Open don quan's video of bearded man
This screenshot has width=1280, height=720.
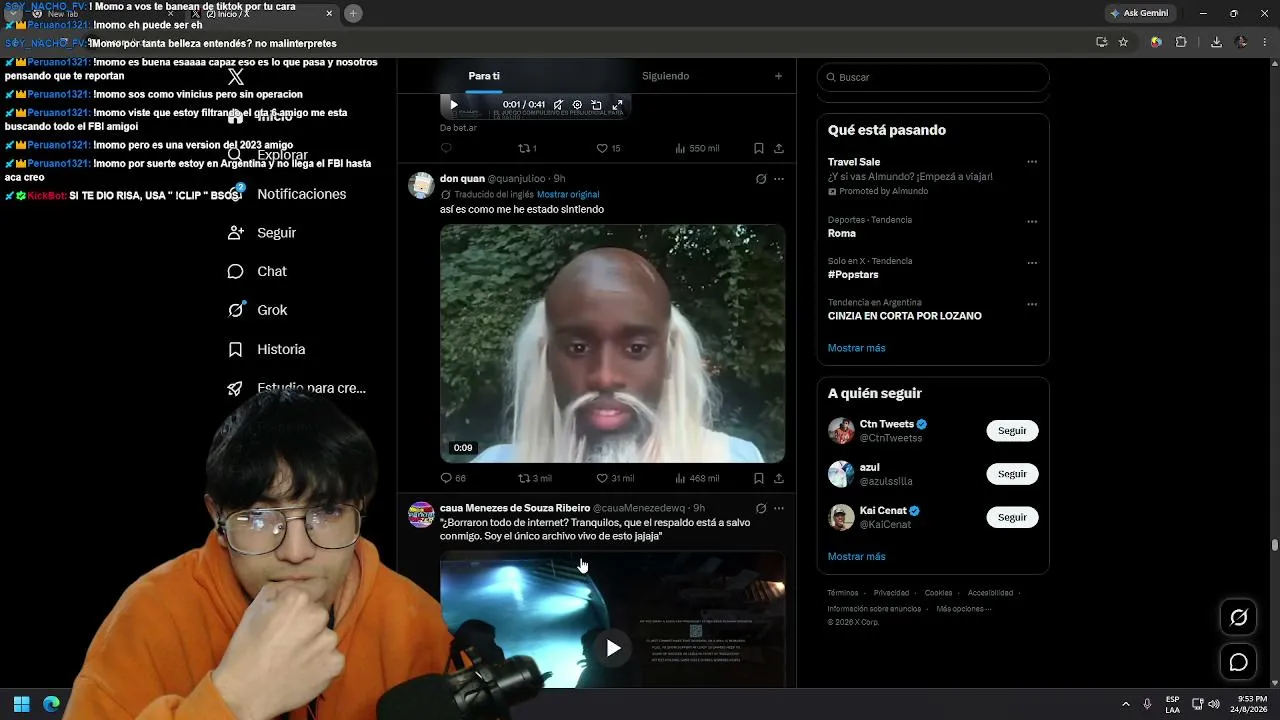pyautogui.click(x=612, y=343)
